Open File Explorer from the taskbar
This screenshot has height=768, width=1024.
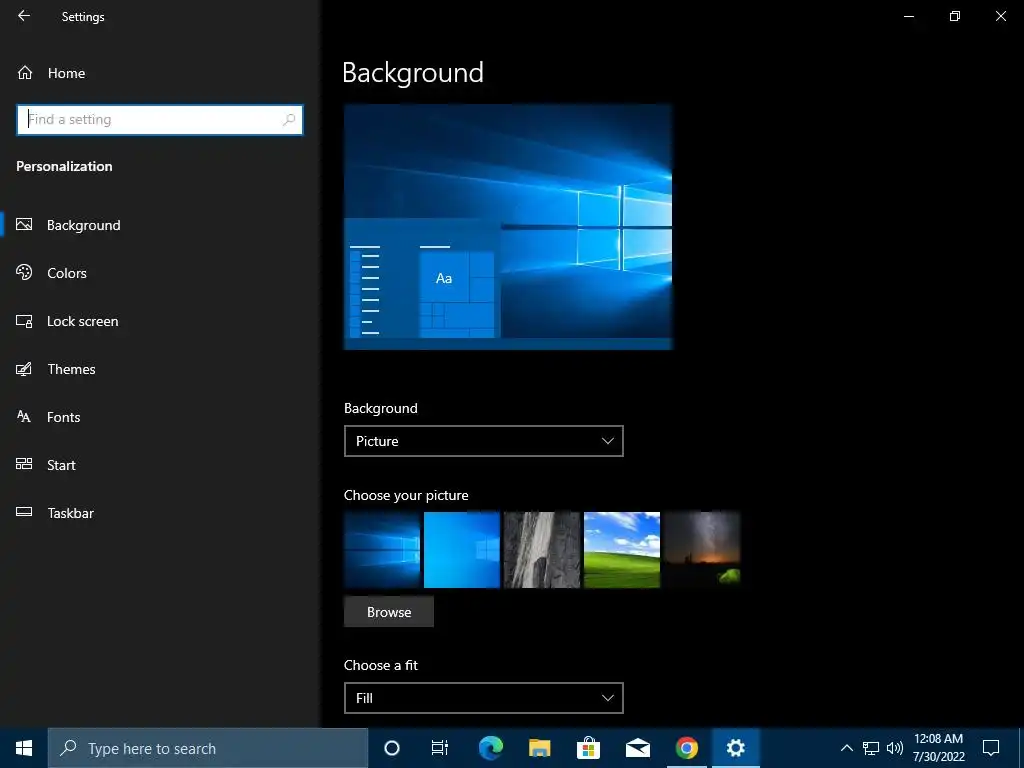[x=539, y=748]
